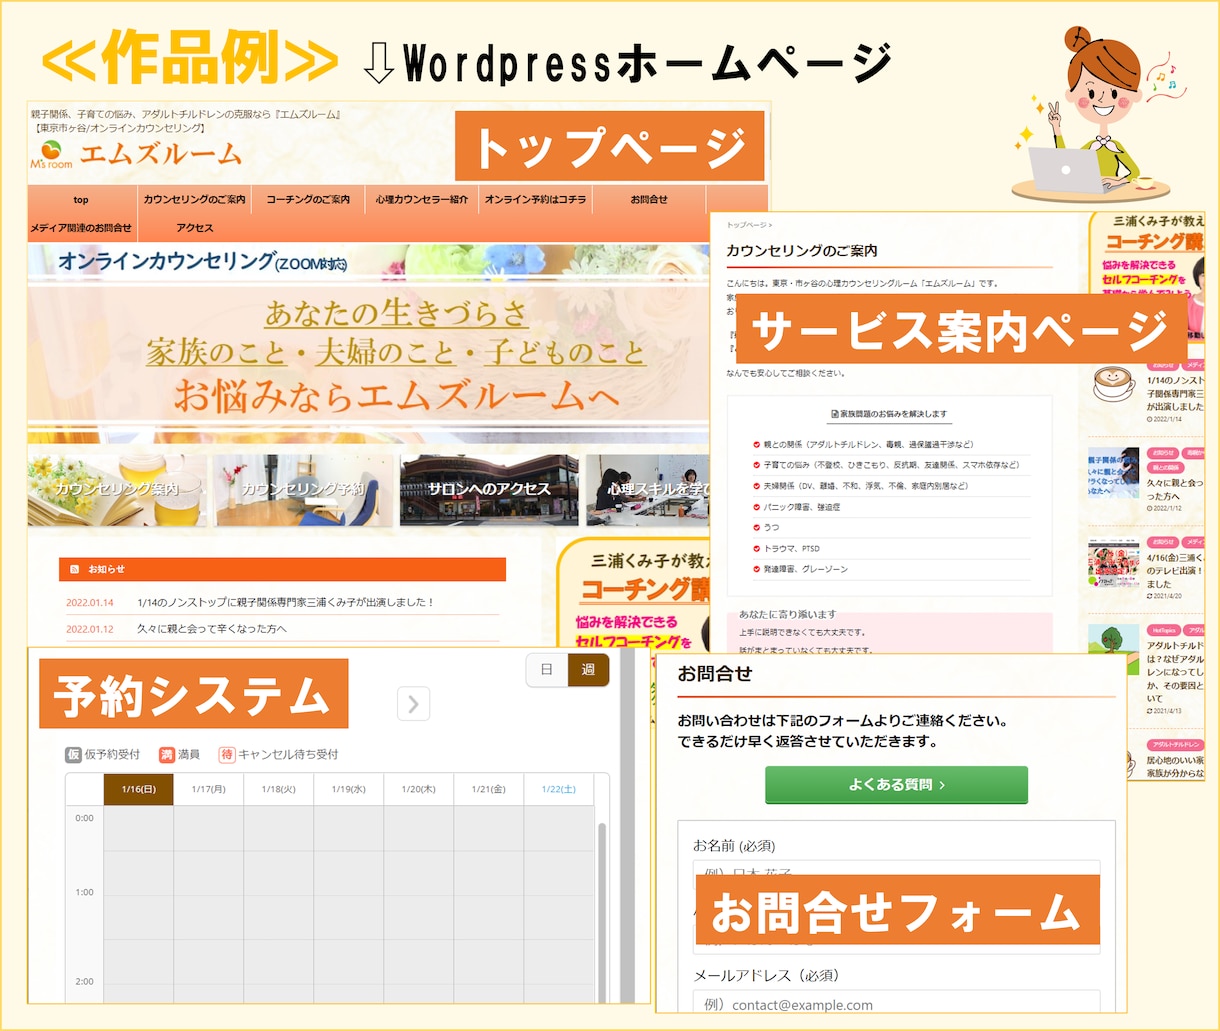Click the 満 legend icon for 満員
Viewport: 1220px width, 1031px height.
pos(167,754)
